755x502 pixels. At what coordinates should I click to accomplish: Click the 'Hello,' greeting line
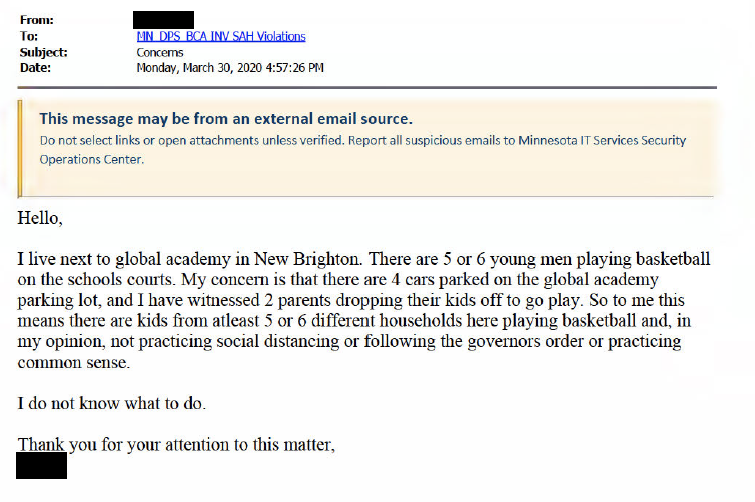pyautogui.click(x=40, y=218)
